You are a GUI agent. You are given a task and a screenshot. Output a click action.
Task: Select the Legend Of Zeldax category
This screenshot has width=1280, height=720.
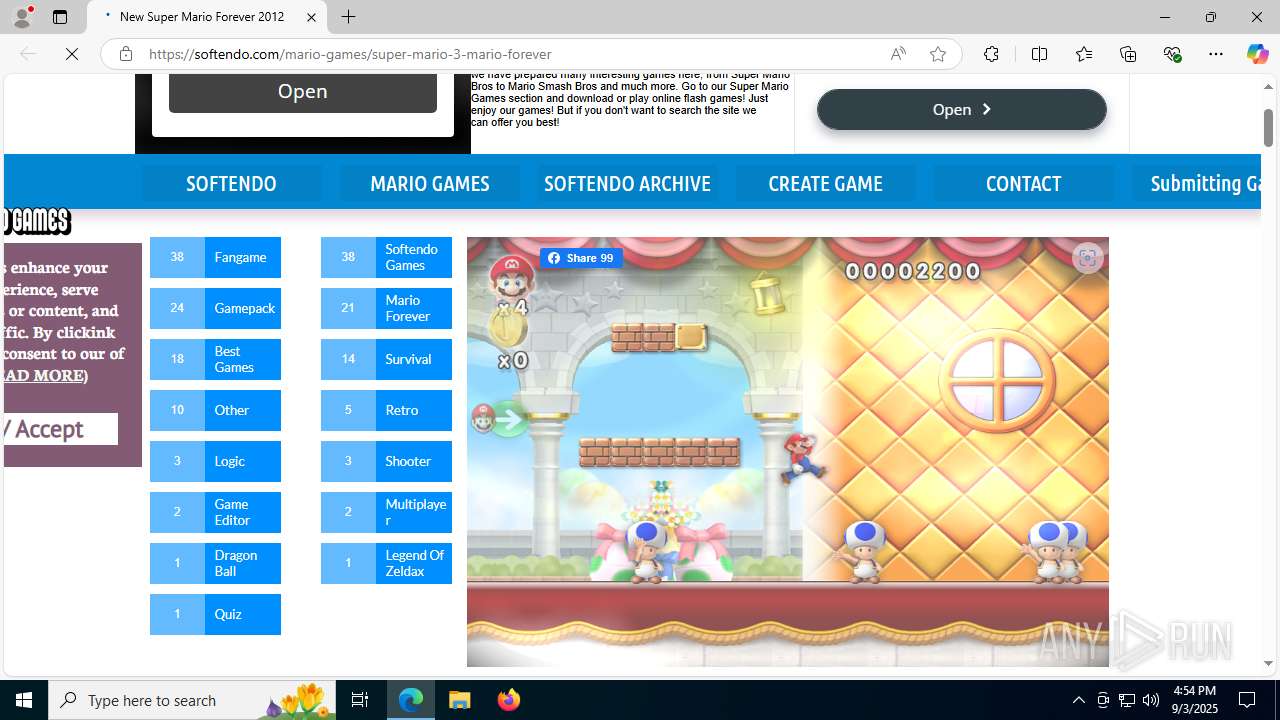386,563
